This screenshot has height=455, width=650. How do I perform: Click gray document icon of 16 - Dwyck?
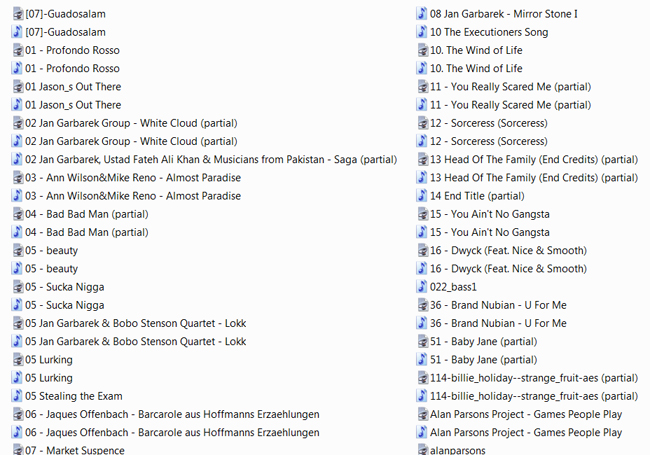point(422,251)
